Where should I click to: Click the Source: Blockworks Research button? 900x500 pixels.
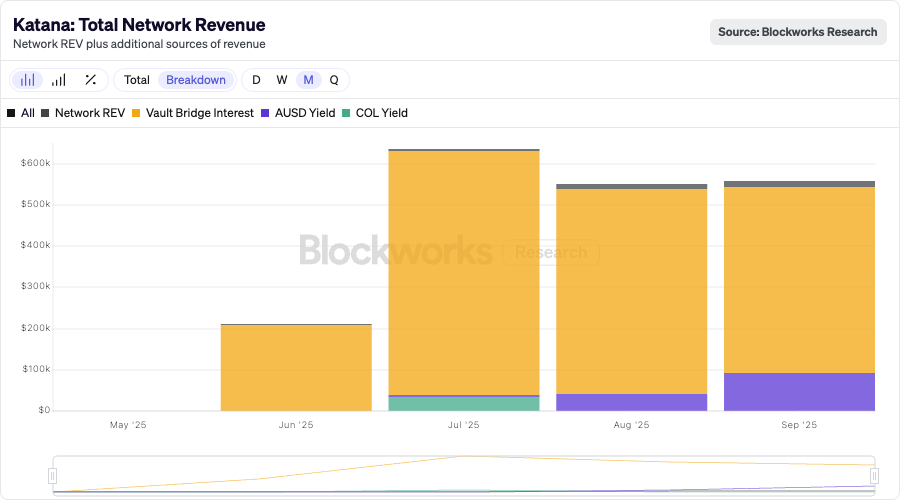(x=798, y=32)
